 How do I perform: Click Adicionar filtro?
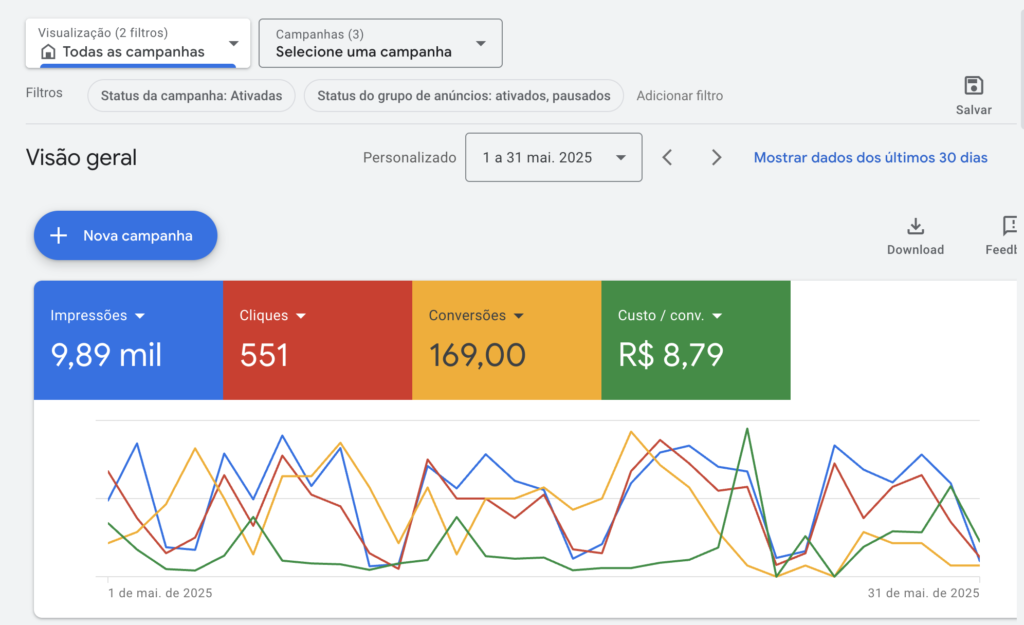pyautogui.click(x=680, y=96)
